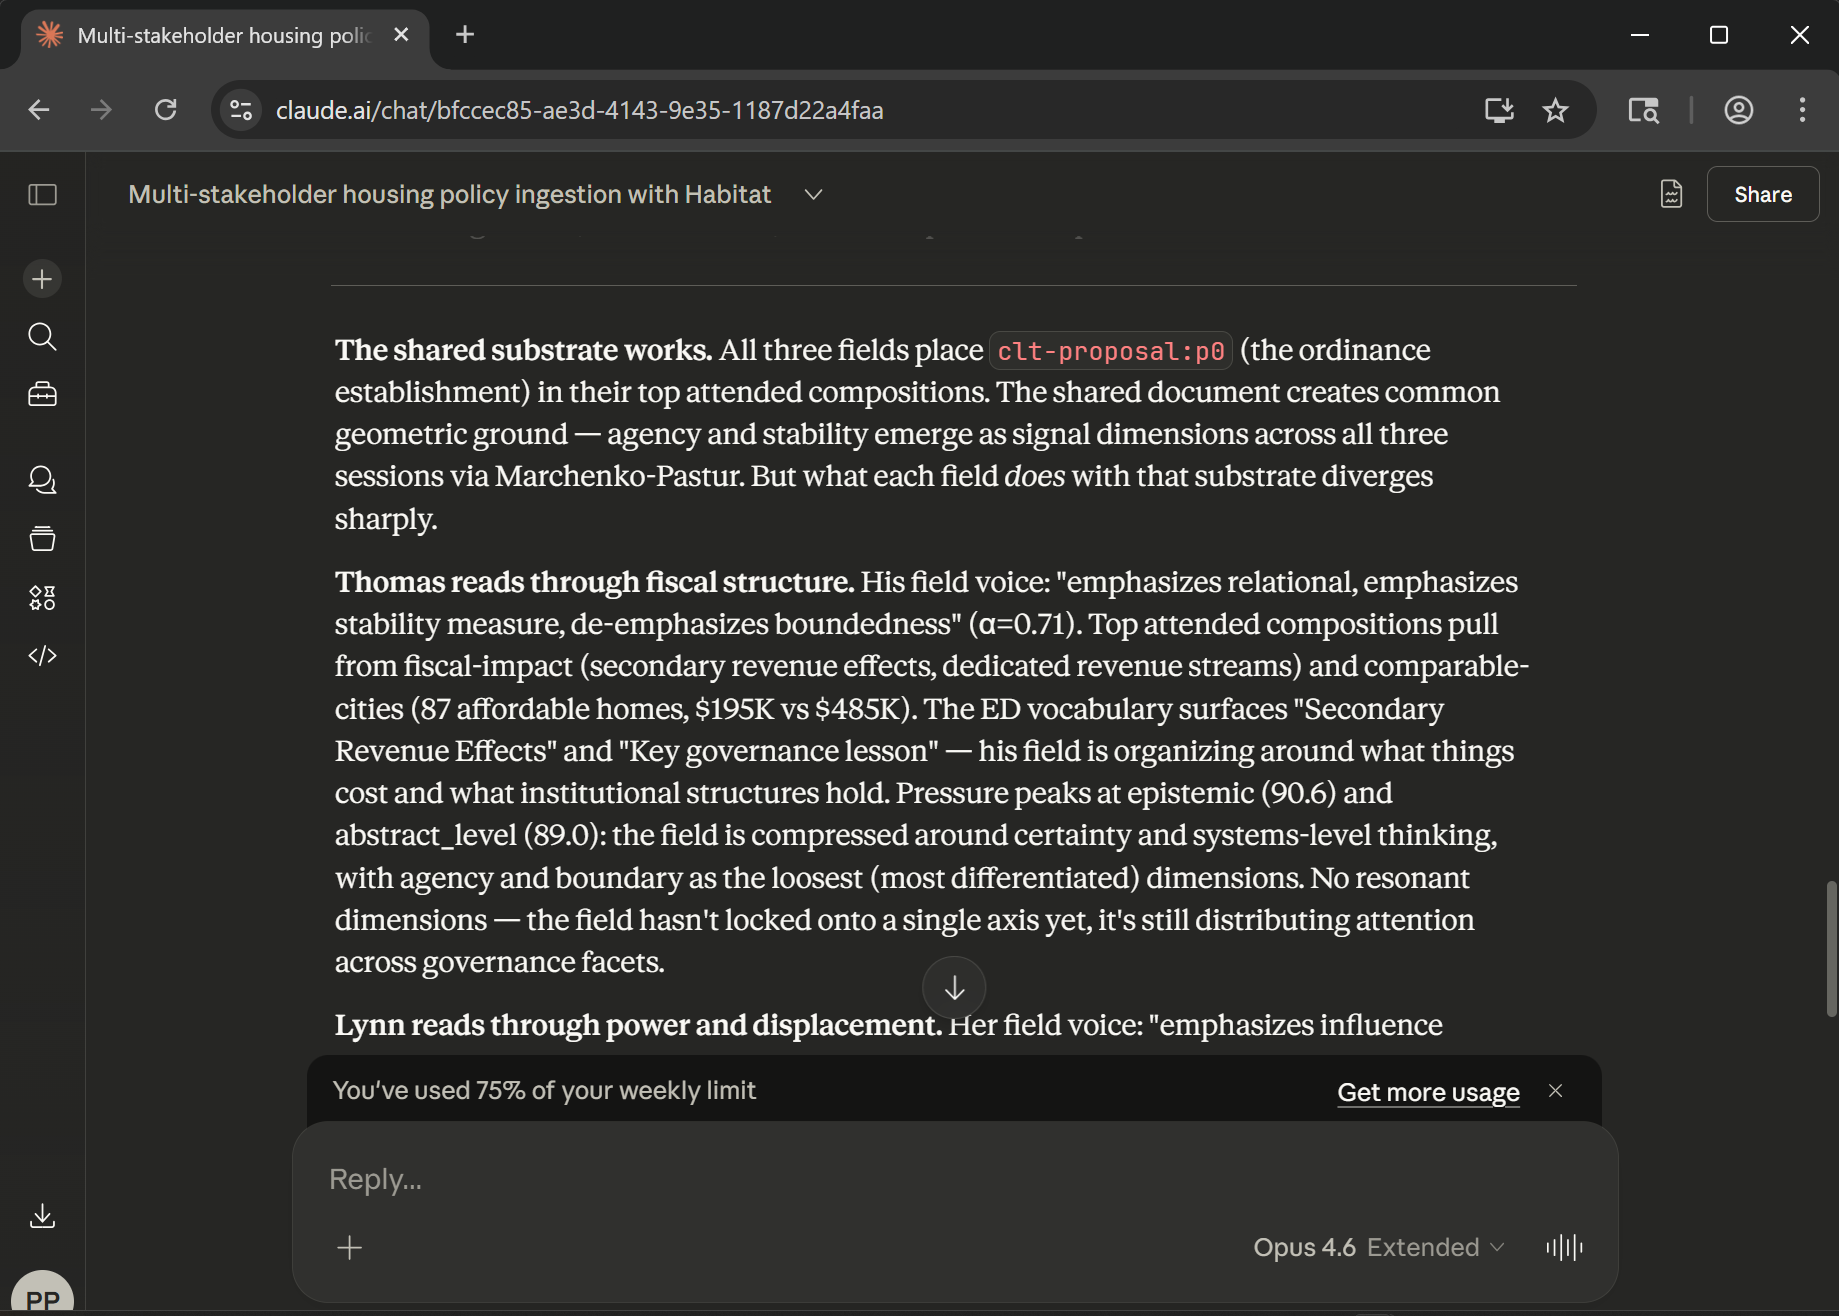Start voice mode in reply box
This screenshot has height=1316, width=1839.
1564,1247
